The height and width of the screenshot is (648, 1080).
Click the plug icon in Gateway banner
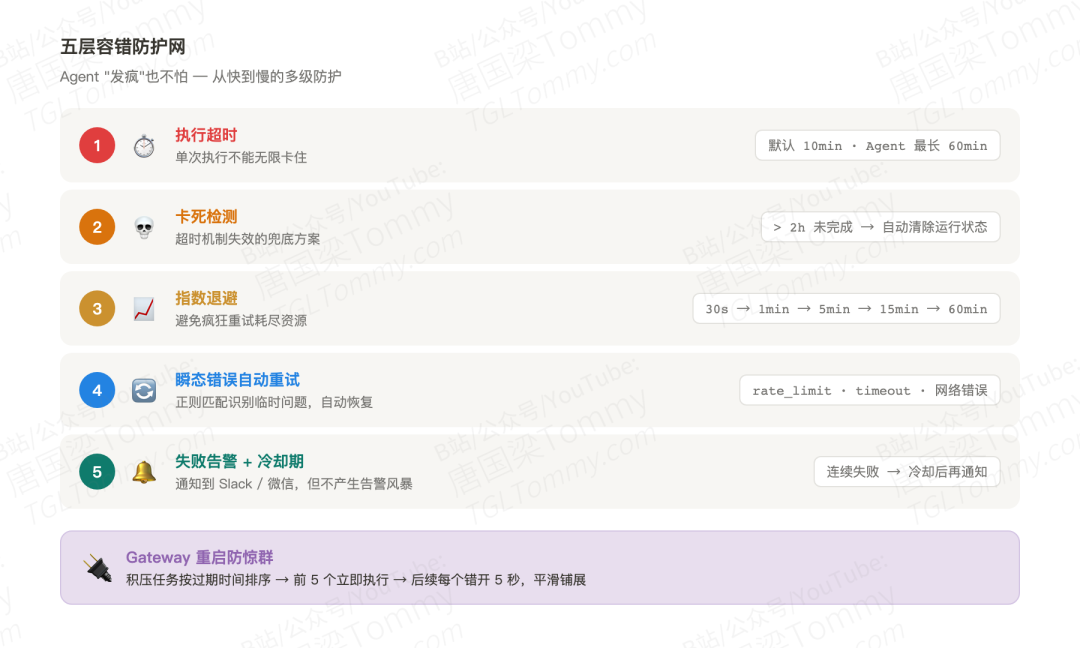pyautogui.click(x=98, y=568)
